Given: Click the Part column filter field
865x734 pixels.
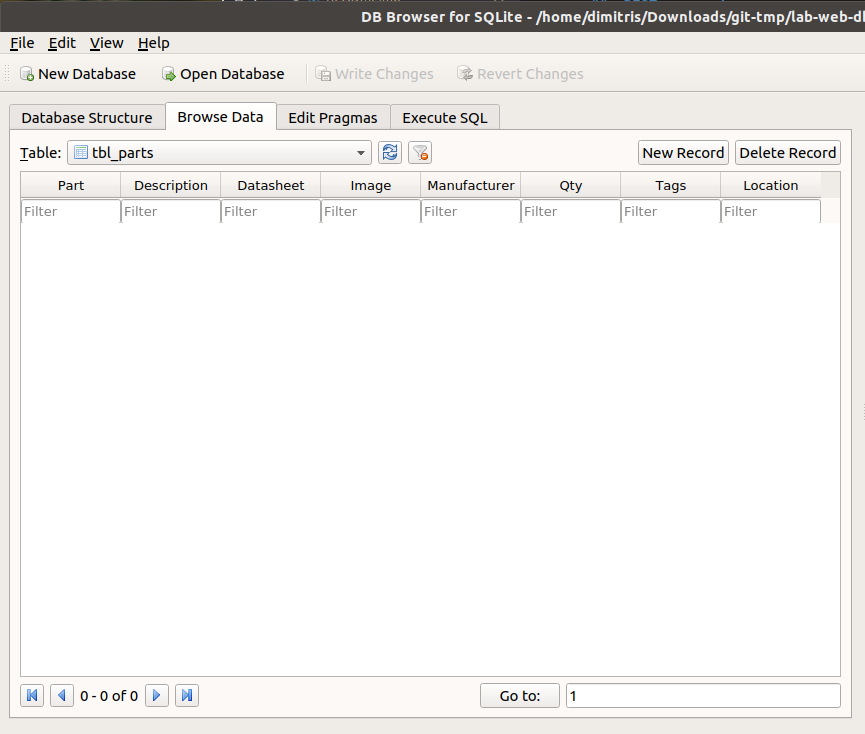Looking at the screenshot, I should (x=70, y=211).
